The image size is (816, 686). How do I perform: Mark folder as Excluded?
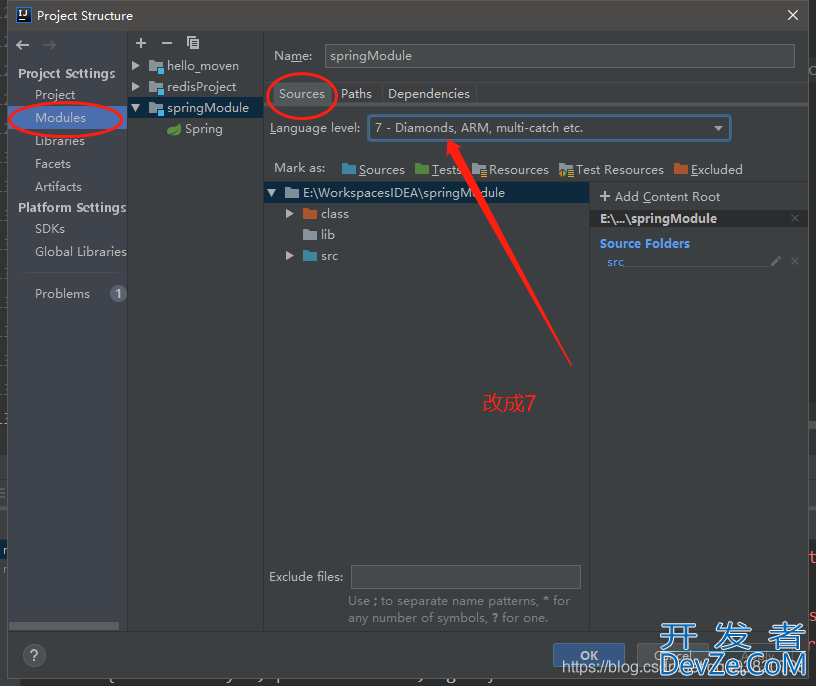[708, 170]
